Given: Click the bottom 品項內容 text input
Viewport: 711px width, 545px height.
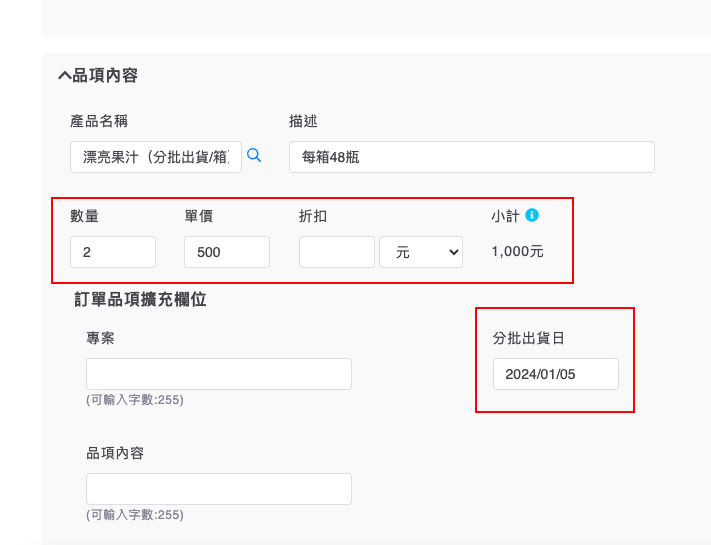Looking at the screenshot, I should click(x=218, y=489).
